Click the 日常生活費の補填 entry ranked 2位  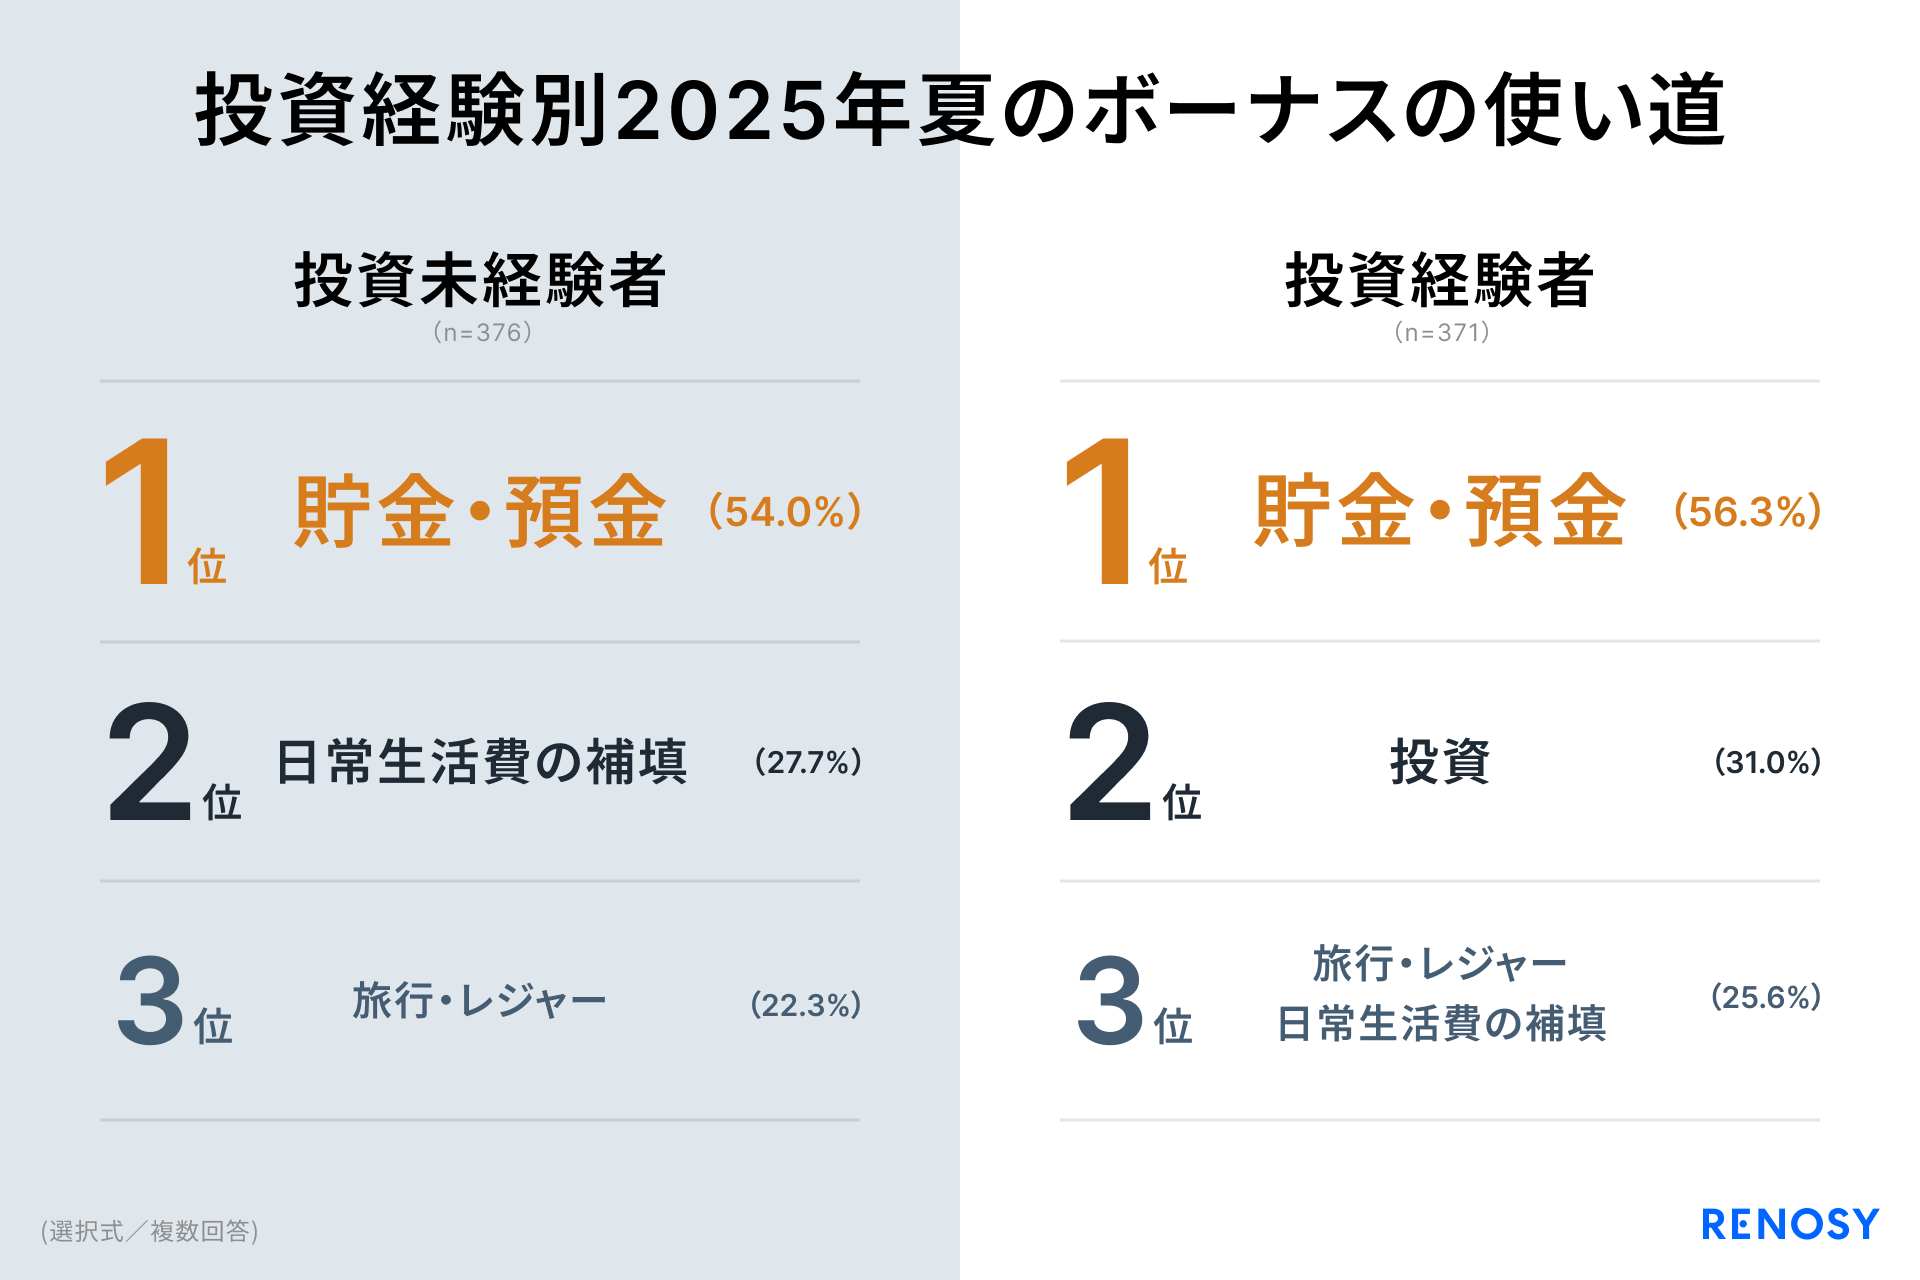[x=481, y=762]
